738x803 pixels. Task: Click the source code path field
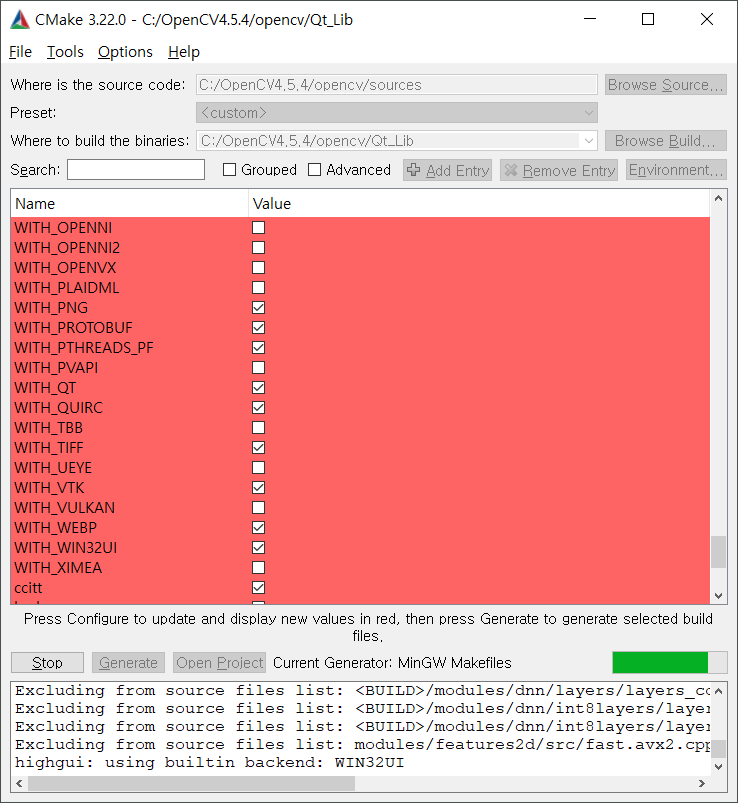click(396, 84)
